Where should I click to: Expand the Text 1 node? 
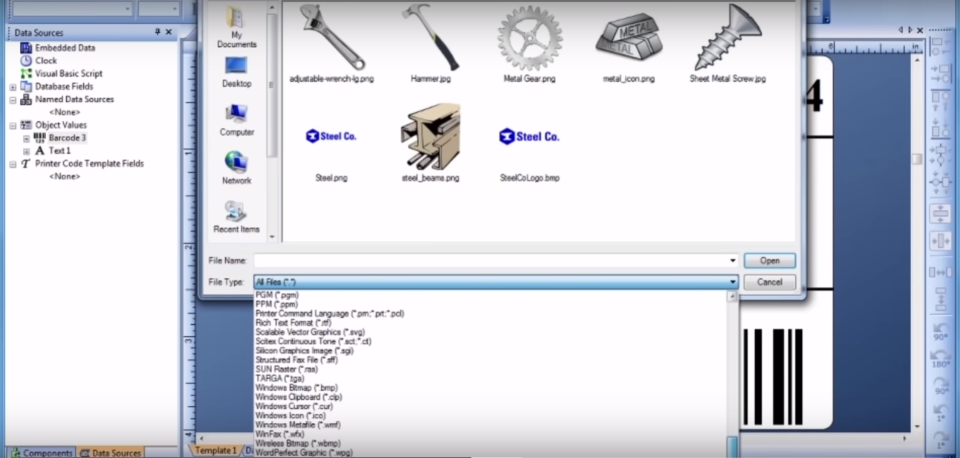click(26, 151)
